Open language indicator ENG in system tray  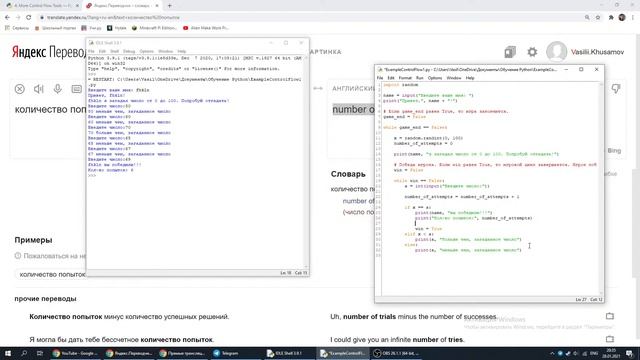[594, 353]
